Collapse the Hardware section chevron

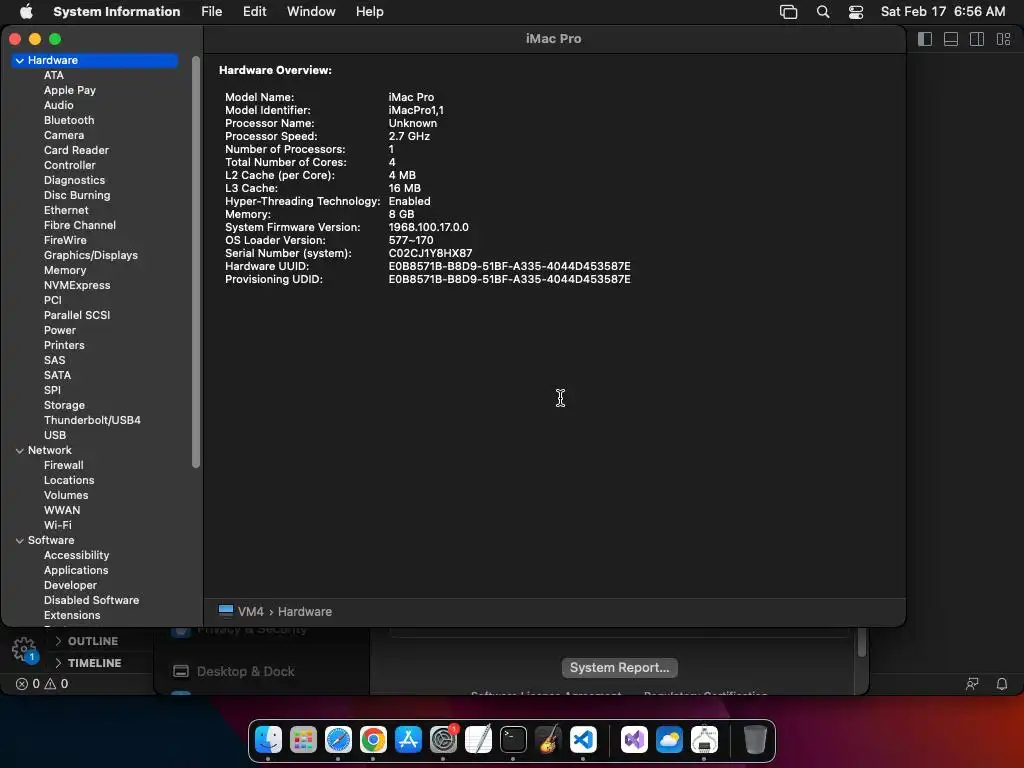click(x=20, y=60)
